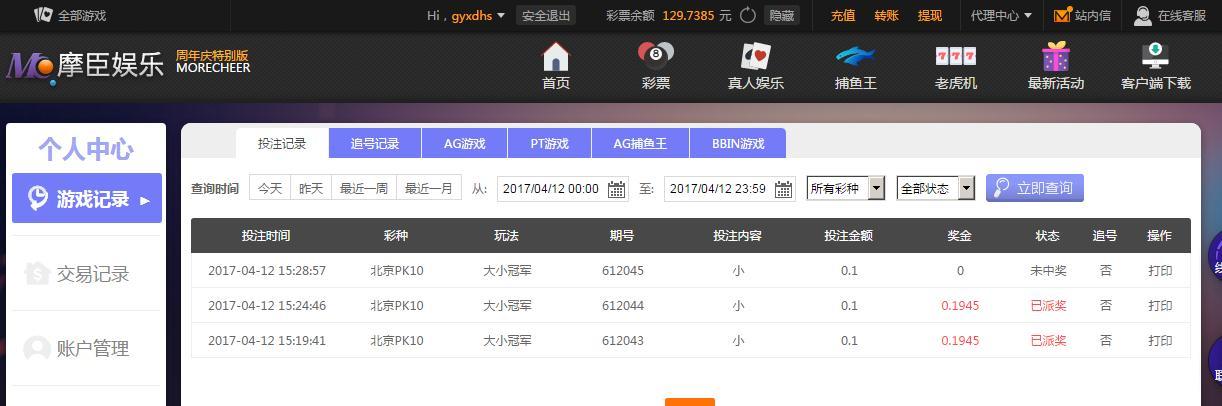Screen dimensions: 1222x406
Task: Click the 站内信 mail icon
Action: click(x=1063, y=15)
